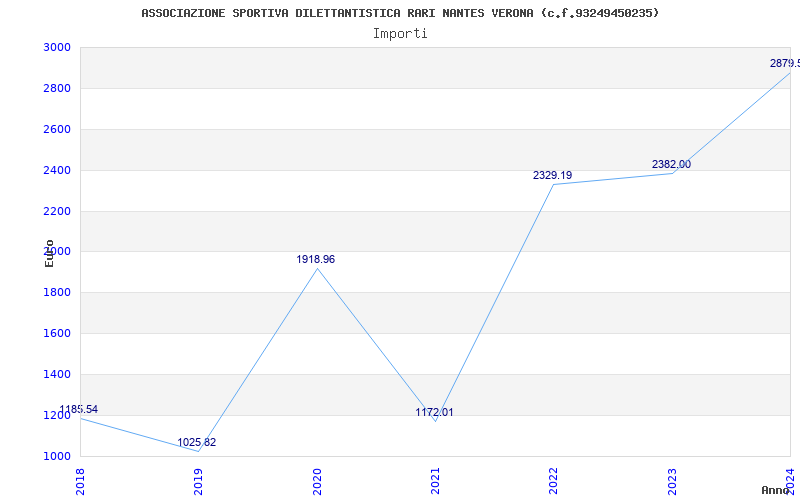Screen dimensions: 800x500
Task: Click the Anno x-axis title
Action: [x=776, y=490]
